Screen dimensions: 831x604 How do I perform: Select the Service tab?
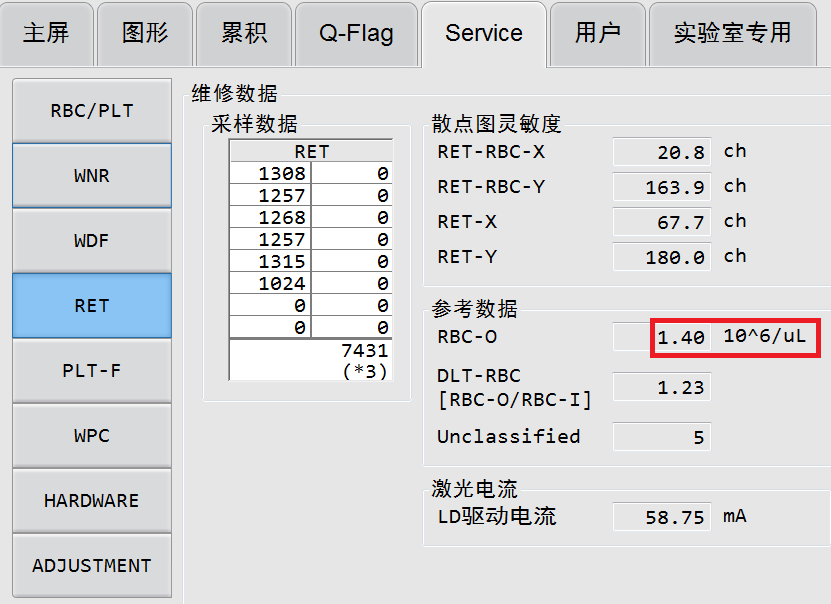coord(483,33)
